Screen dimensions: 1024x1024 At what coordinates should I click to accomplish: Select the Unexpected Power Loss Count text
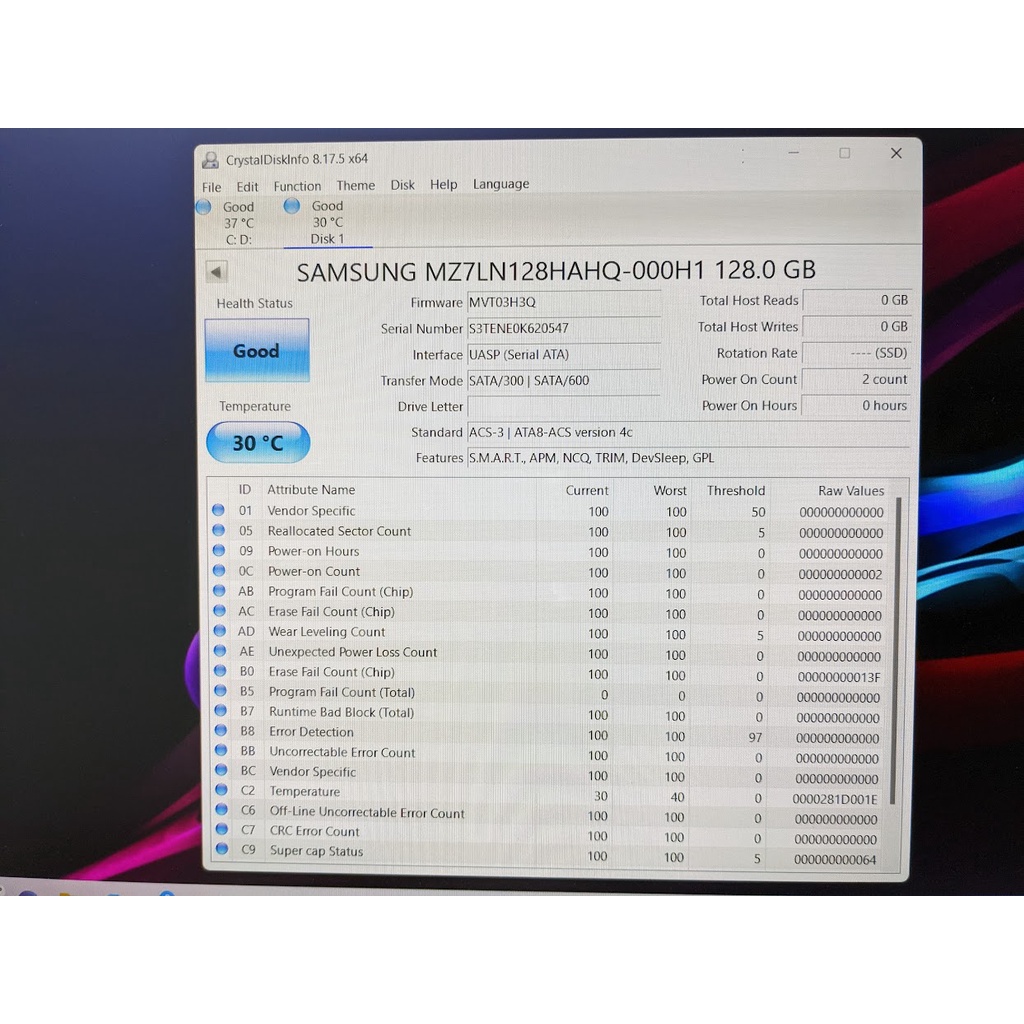point(353,652)
